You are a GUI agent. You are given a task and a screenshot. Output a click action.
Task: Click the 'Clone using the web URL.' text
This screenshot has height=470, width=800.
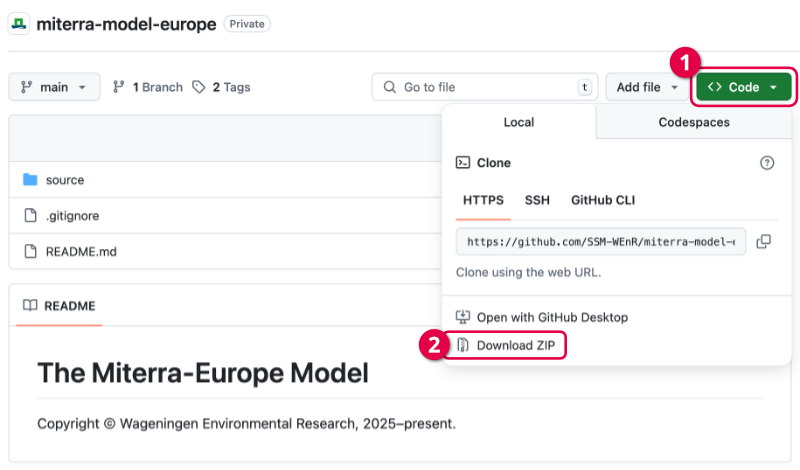(x=529, y=272)
